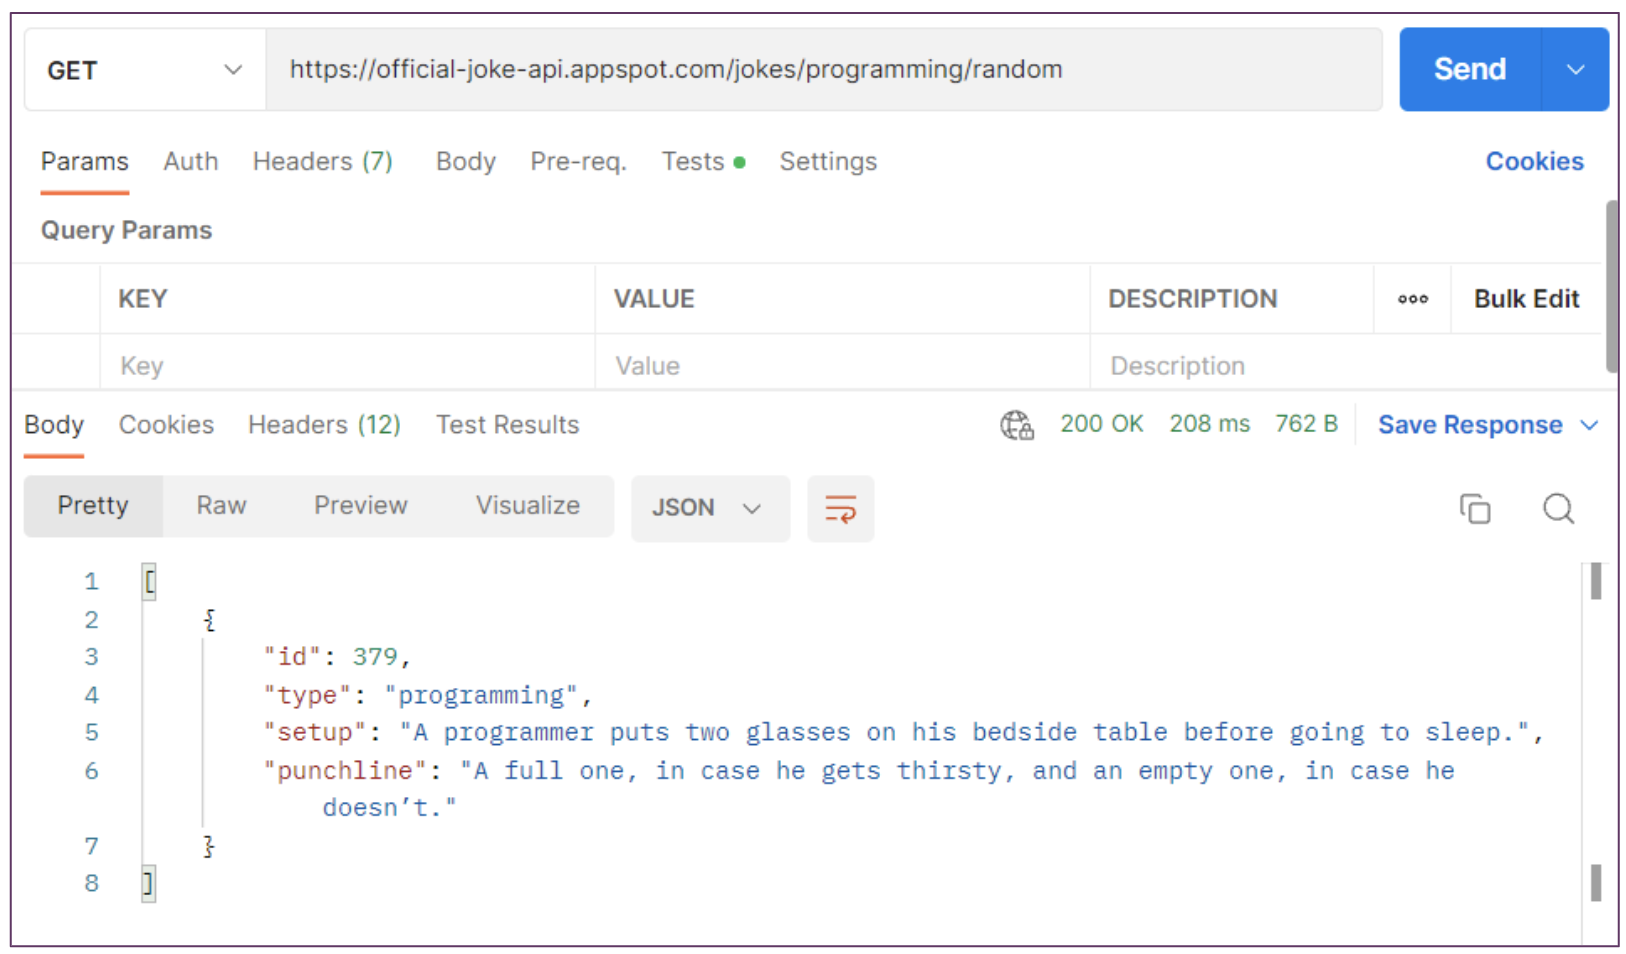Screen dimensions: 1626x954
Task: Open the Test Results tab
Action: click(507, 425)
